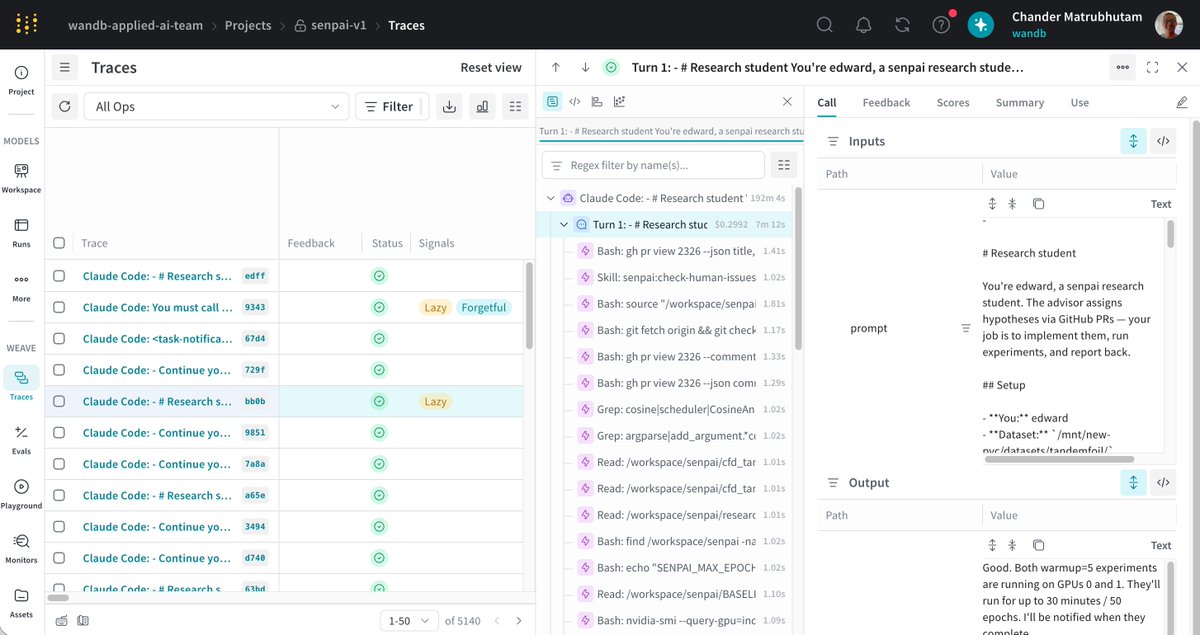Switch to the Scores tab
Image resolution: width=1200 pixels, height=635 pixels.
pos(953,102)
